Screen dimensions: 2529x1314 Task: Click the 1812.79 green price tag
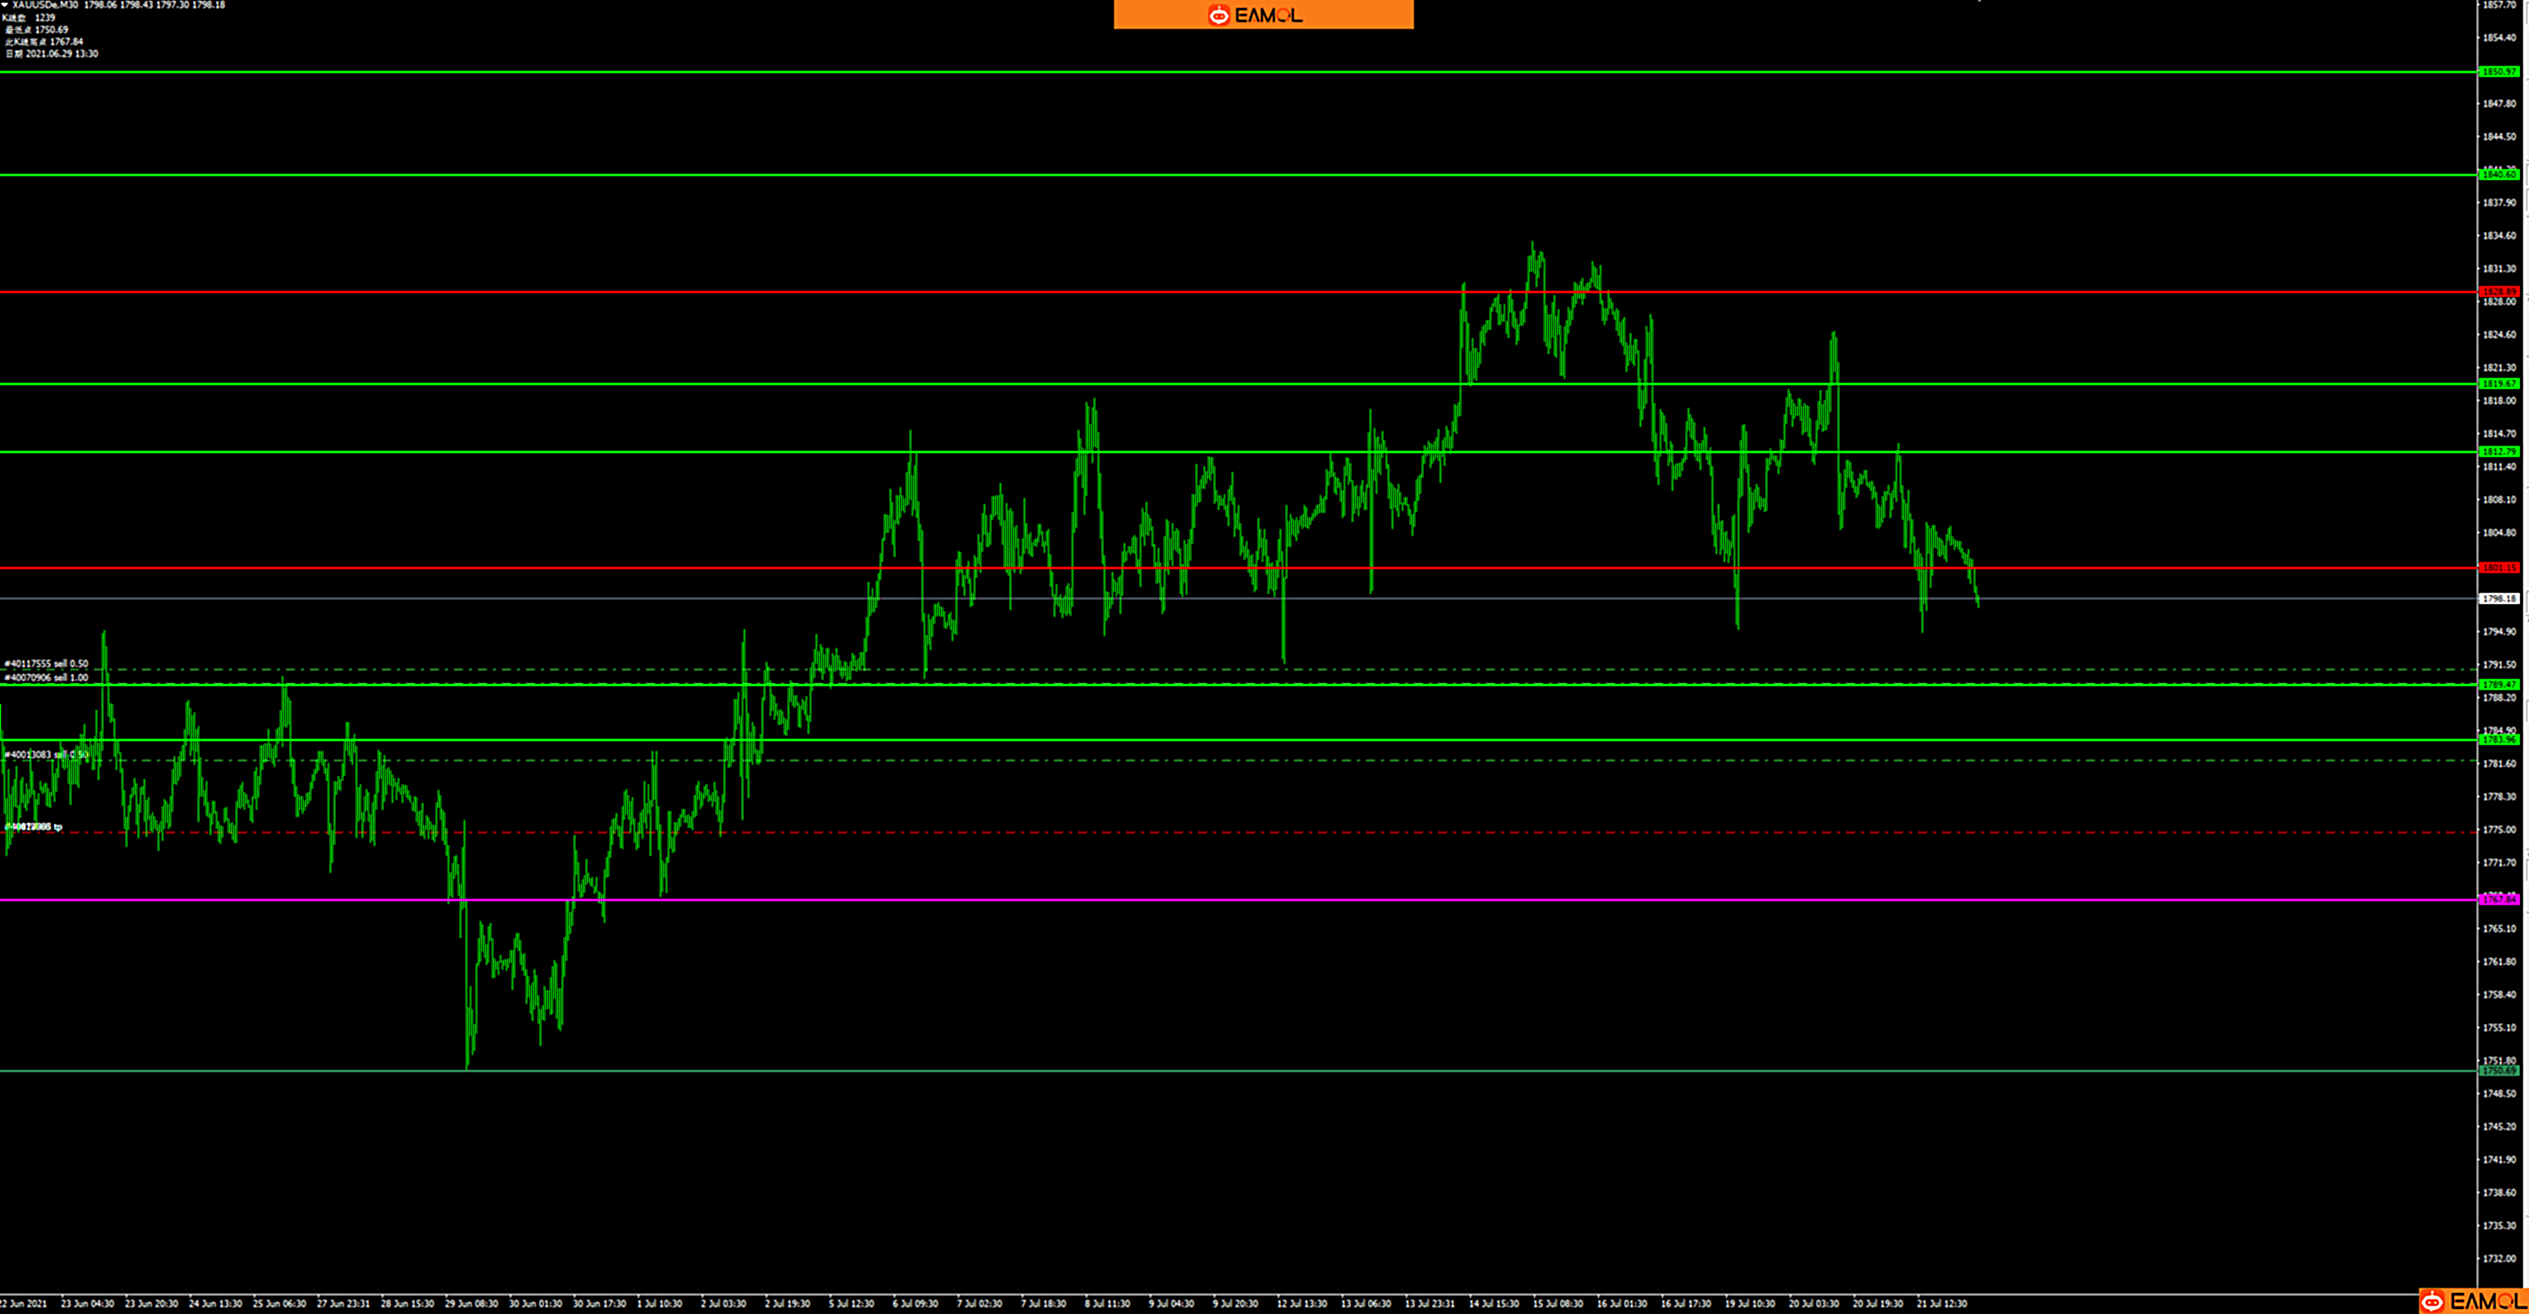(2498, 452)
